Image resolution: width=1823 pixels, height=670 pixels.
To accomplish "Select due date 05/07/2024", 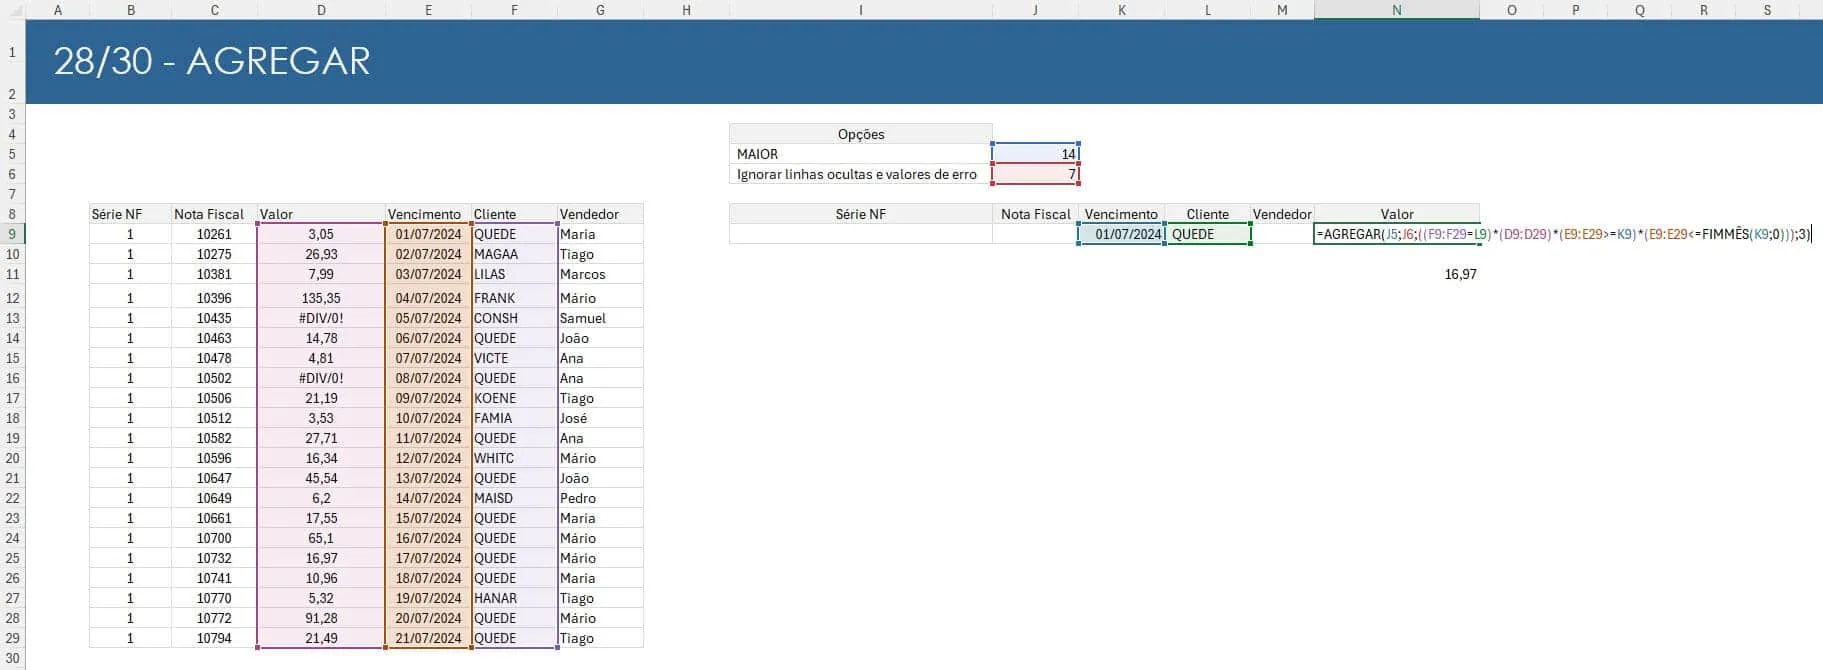I will [x=428, y=318].
